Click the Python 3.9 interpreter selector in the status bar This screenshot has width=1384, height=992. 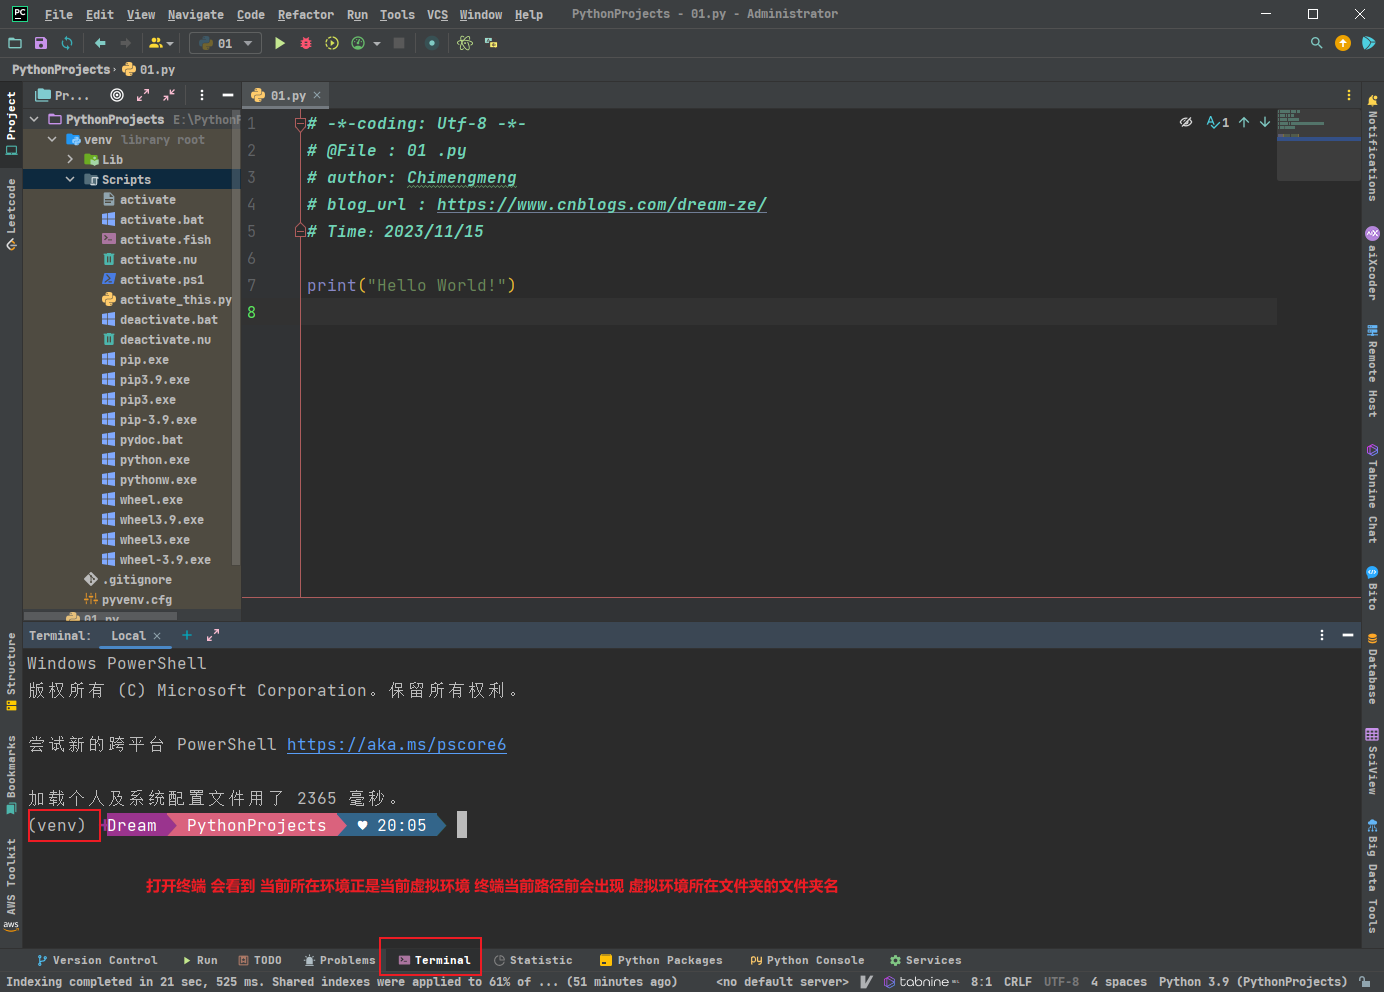(1252, 982)
